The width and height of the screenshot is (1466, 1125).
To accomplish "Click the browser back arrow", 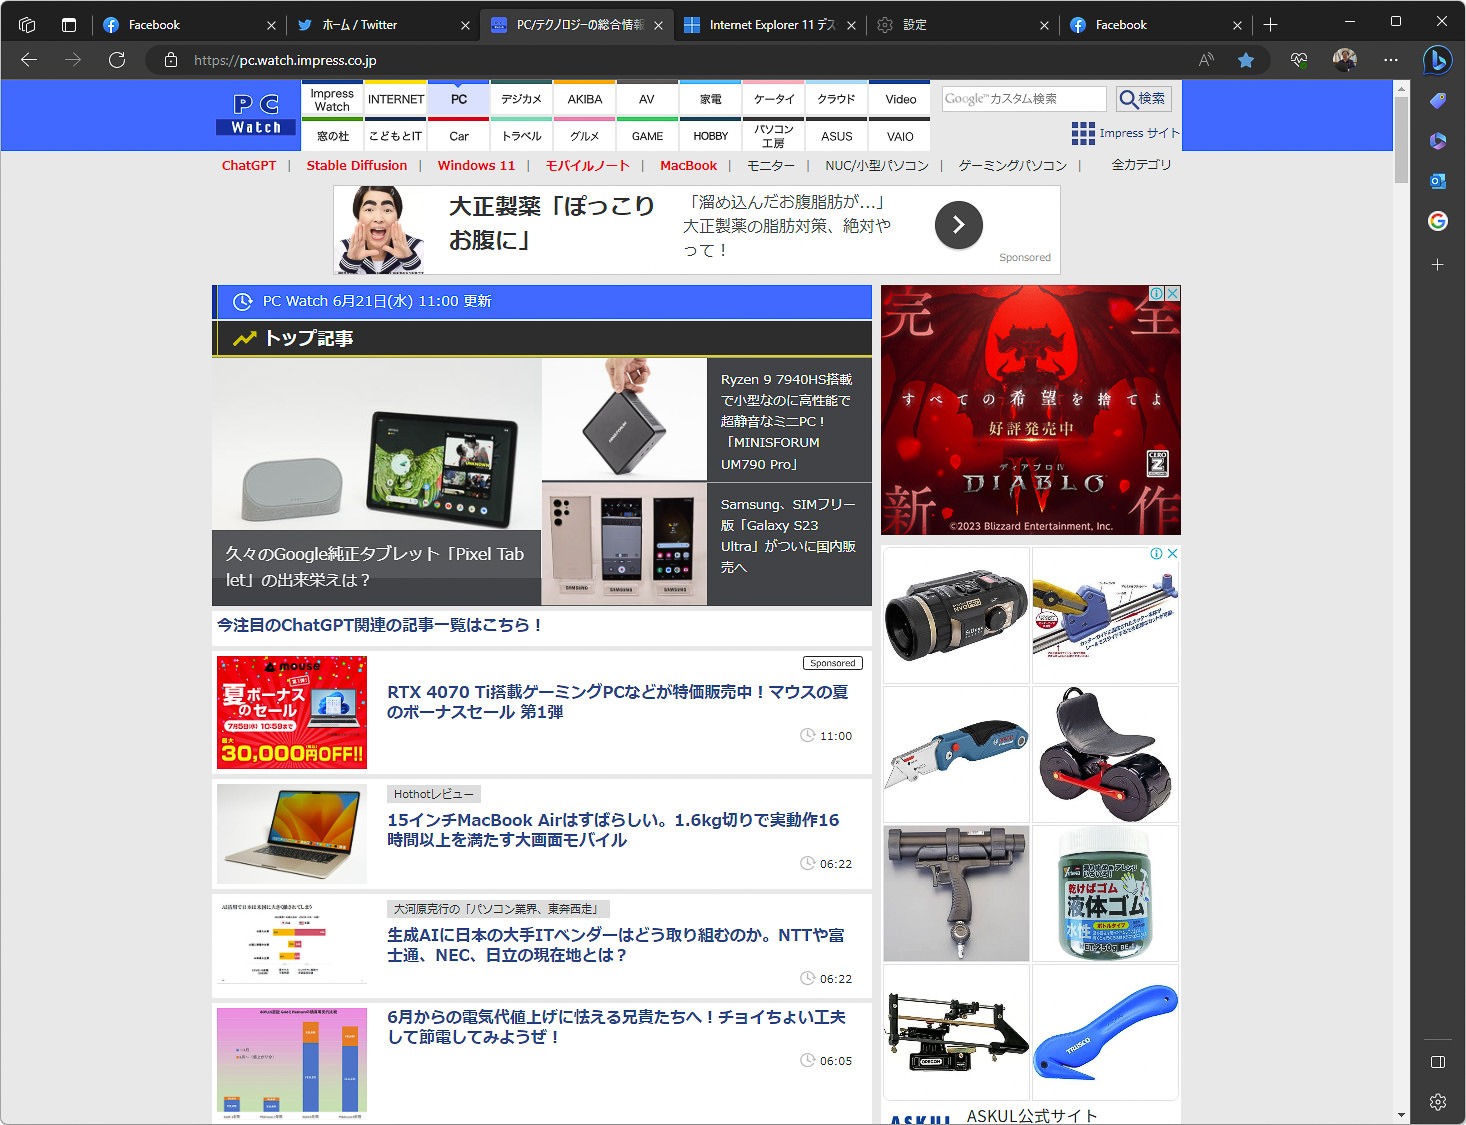I will (29, 60).
